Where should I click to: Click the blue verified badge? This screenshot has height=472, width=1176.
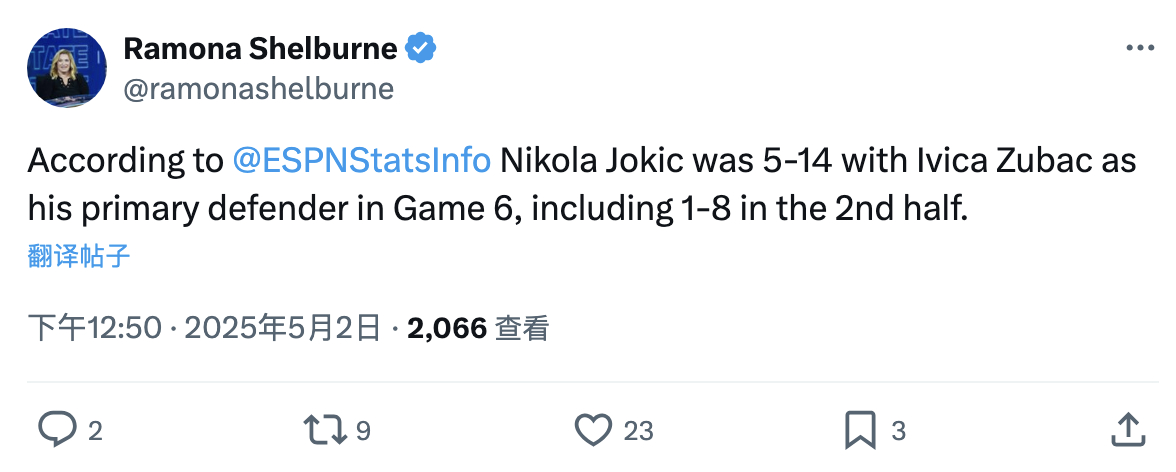(421, 49)
